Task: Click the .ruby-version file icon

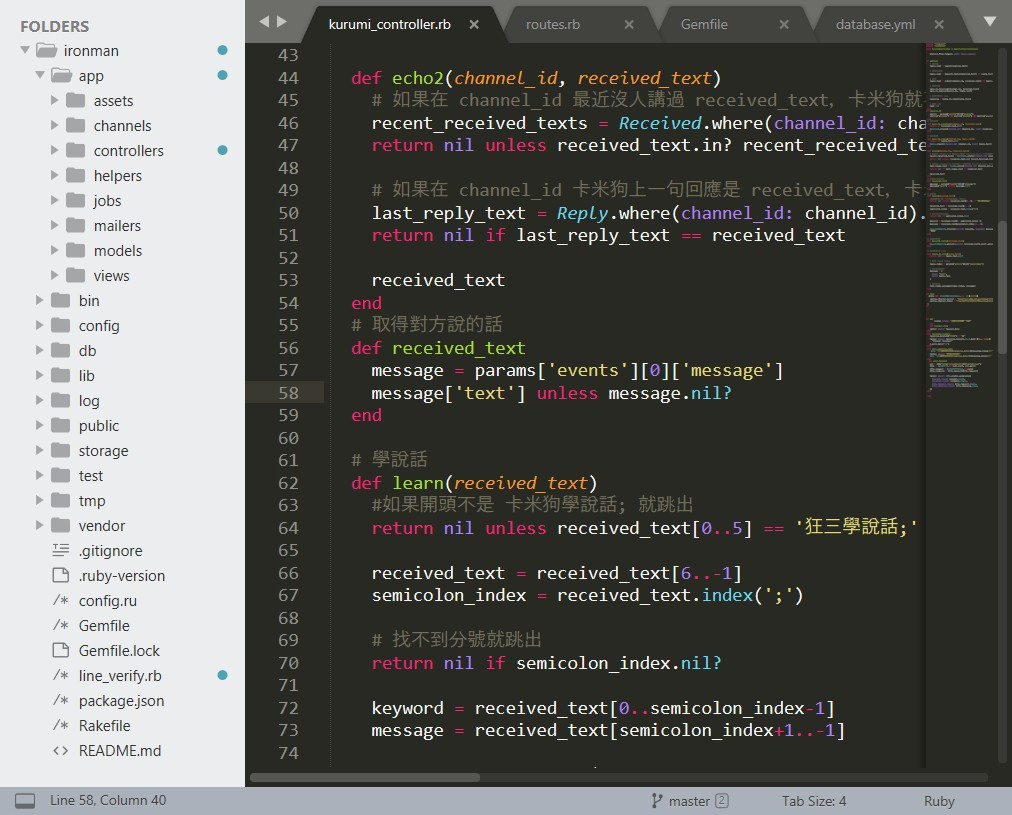Action: [x=61, y=575]
